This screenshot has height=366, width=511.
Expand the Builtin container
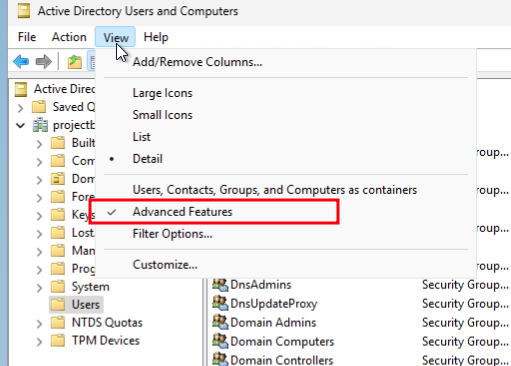(x=39, y=144)
